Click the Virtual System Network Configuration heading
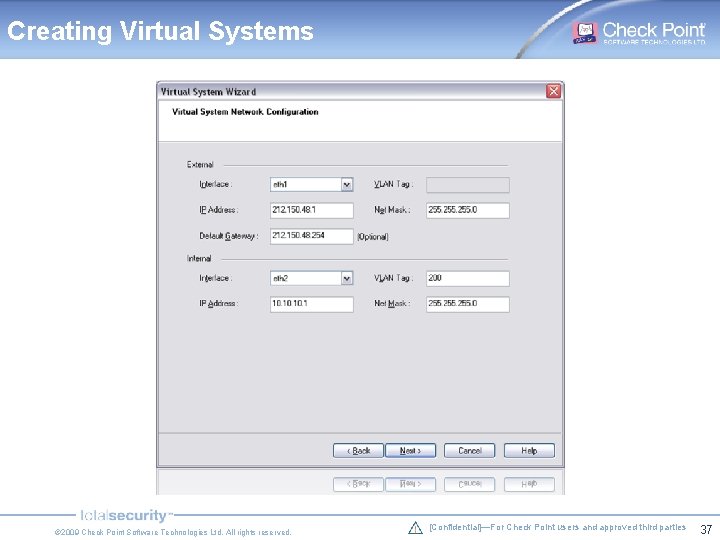This screenshot has width=720, height=540. (245, 112)
